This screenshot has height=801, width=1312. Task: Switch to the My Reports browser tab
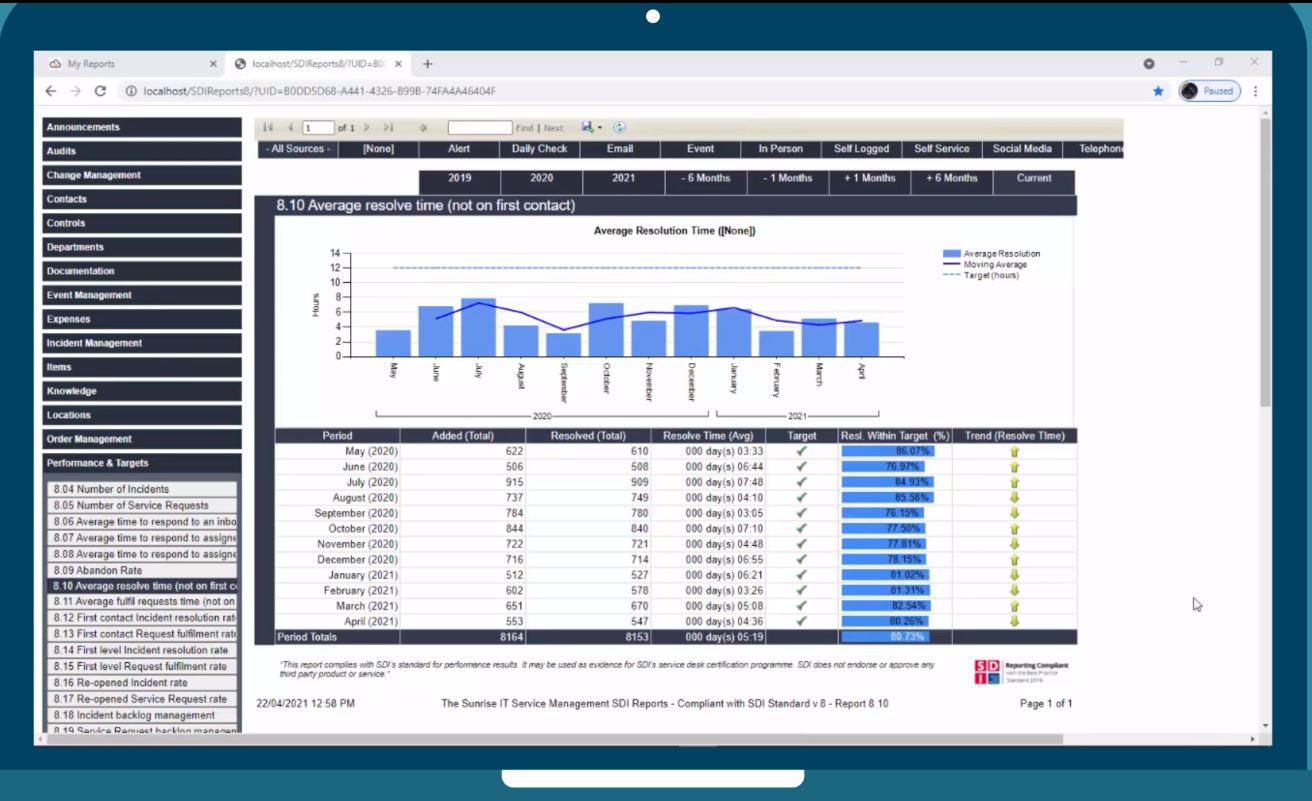pyautogui.click(x=130, y=64)
